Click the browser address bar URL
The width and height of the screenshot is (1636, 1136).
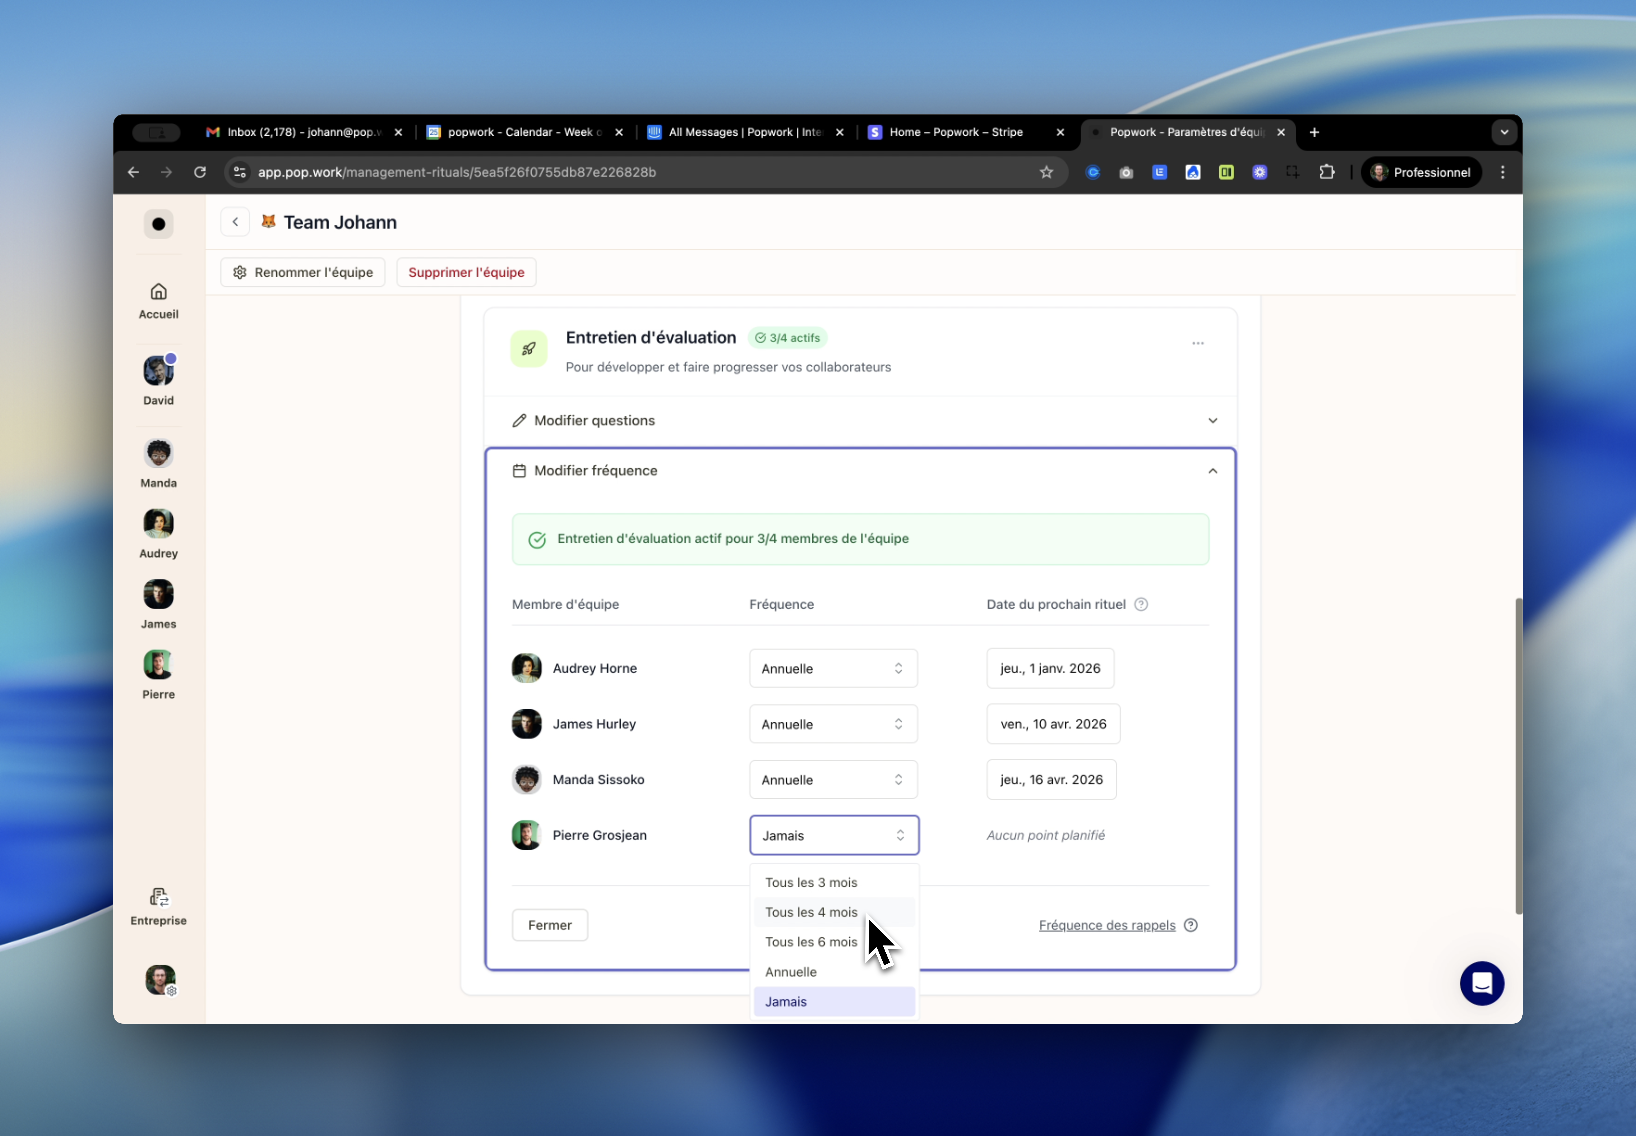tap(457, 172)
